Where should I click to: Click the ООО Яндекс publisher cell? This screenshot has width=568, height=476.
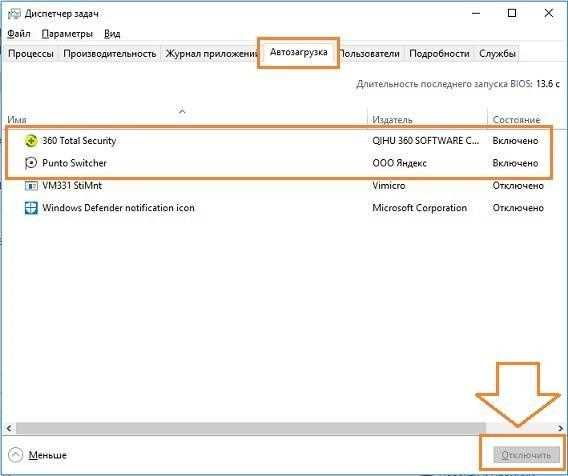point(400,163)
